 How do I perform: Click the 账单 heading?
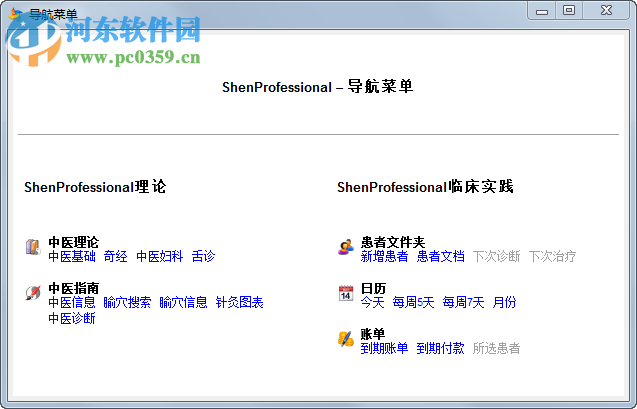(373, 334)
